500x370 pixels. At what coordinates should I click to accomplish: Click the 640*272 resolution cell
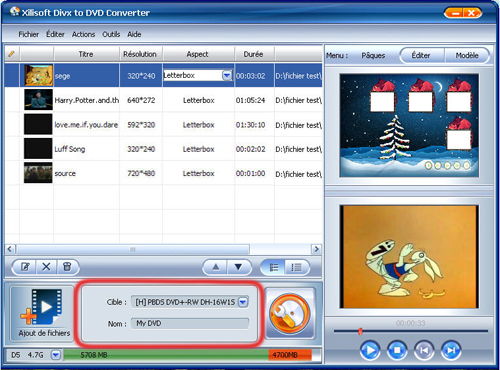141,100
